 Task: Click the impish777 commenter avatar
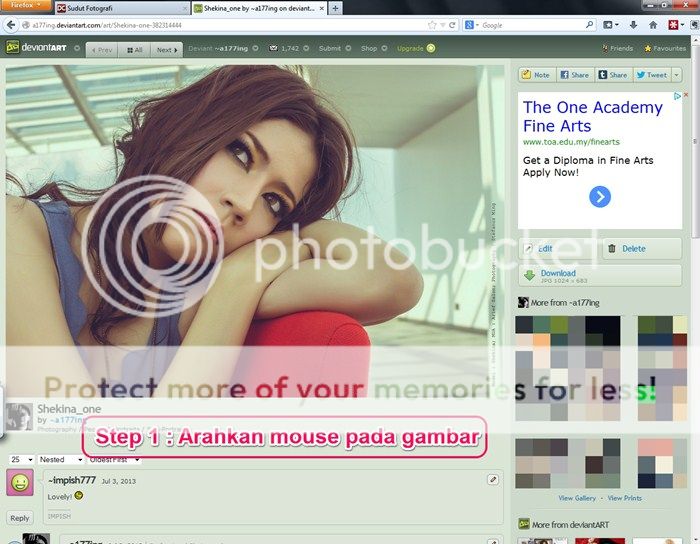[20, 484]
